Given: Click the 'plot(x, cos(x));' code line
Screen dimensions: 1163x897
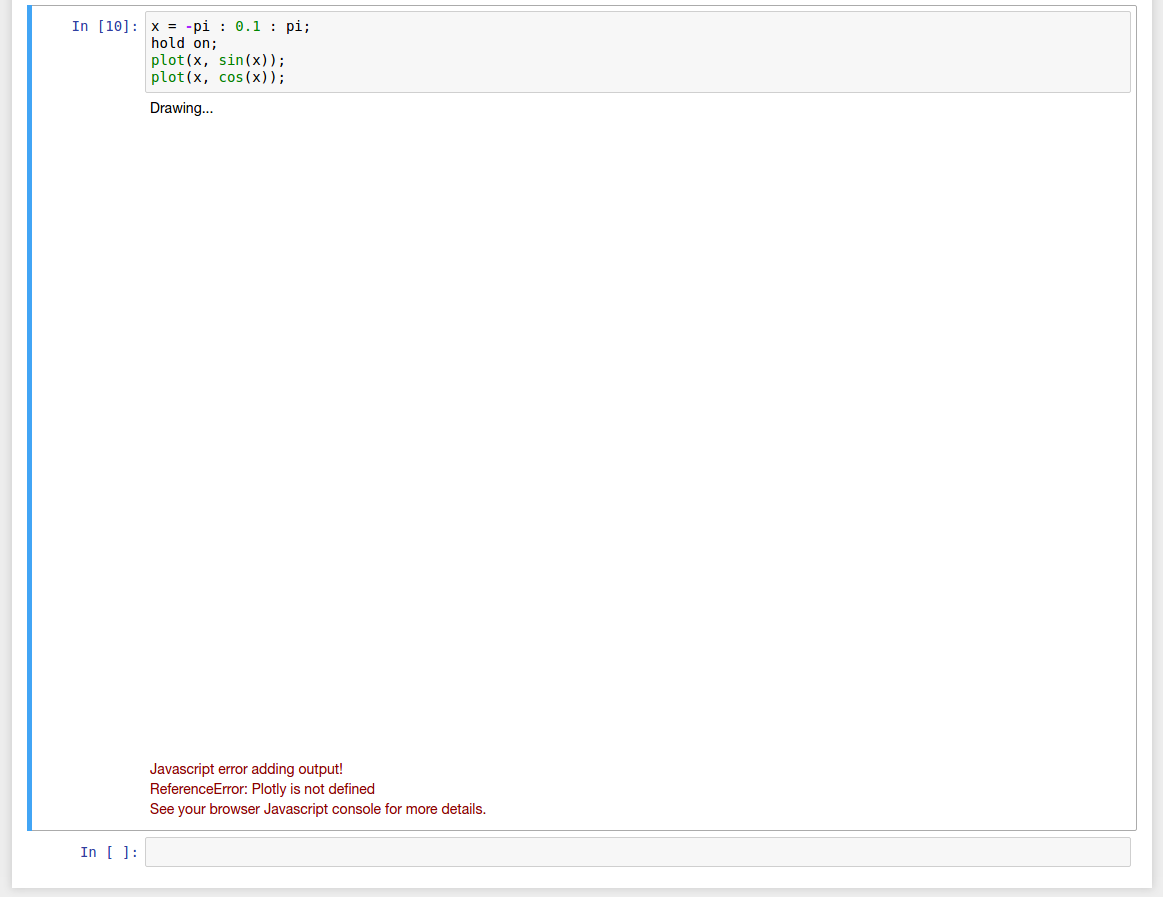Looking at the screenshot, I should click(218, 78).
